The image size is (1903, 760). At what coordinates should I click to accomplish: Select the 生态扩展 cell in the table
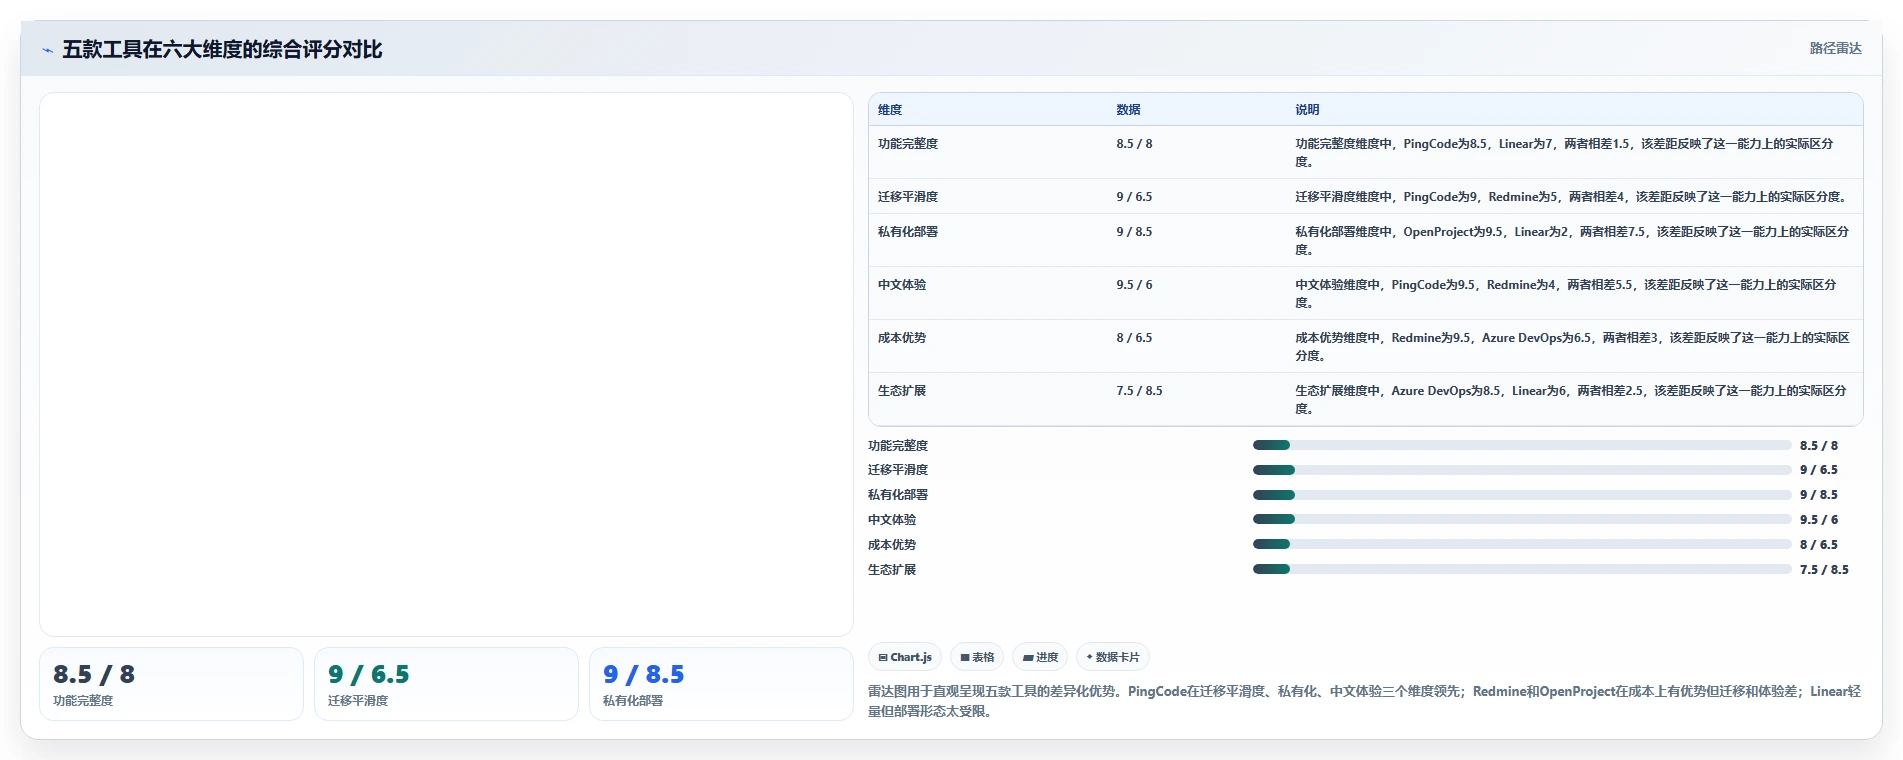[x=902, y=391]
